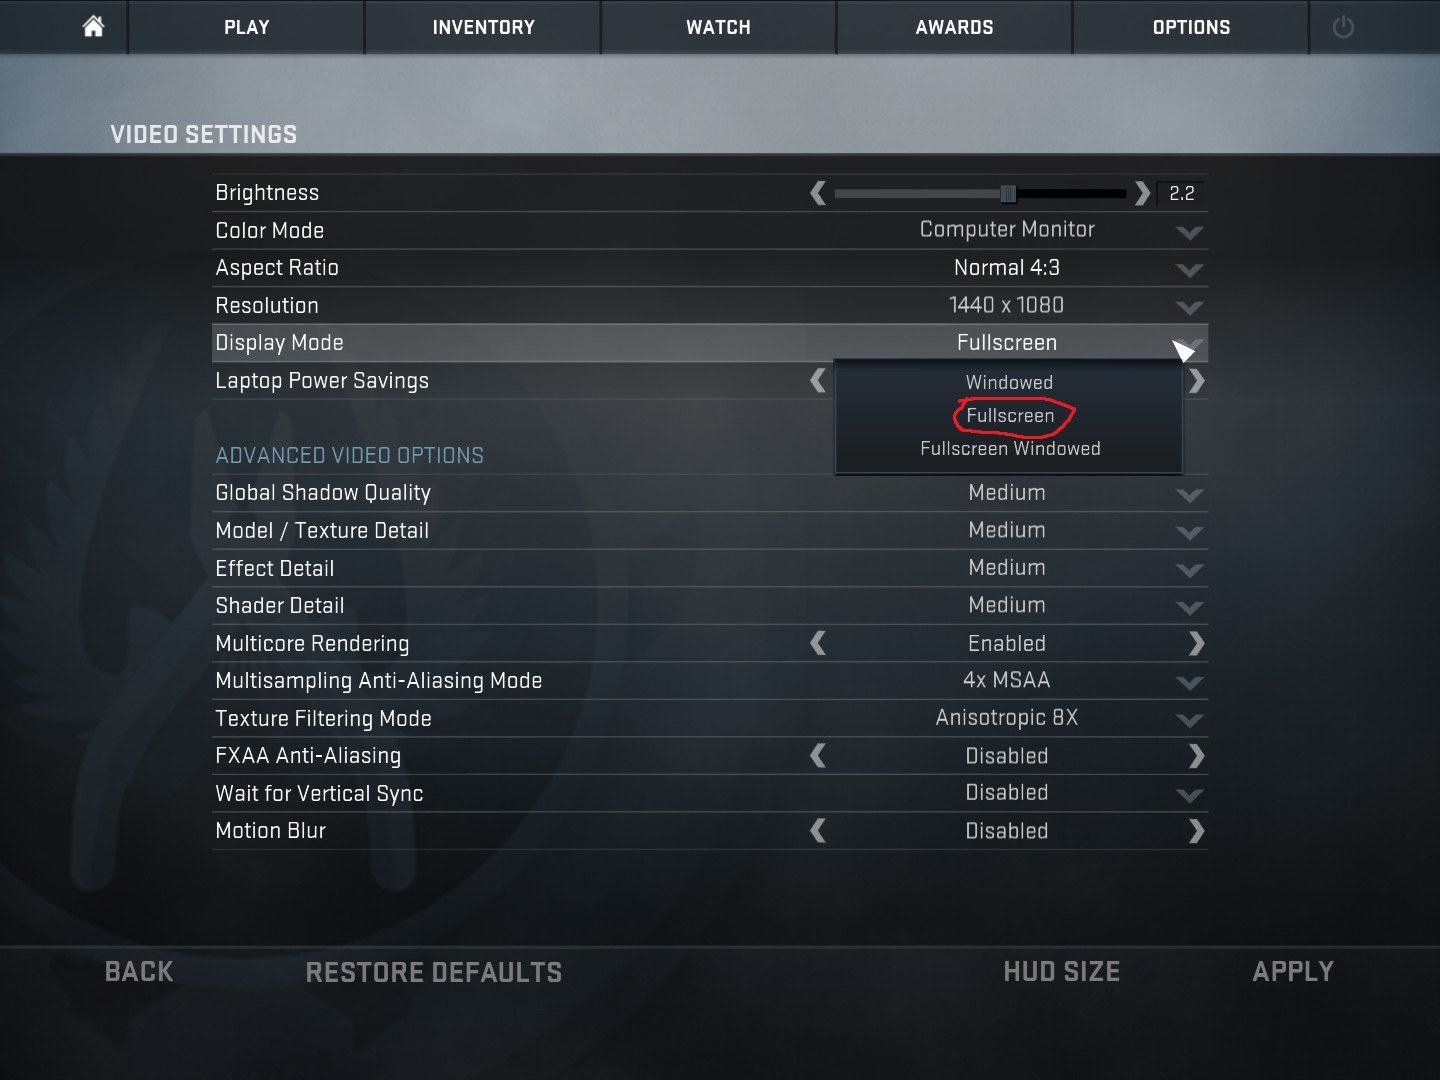Screen dimensions: 1440x1080
Task: Decrease brightness with the left arrow
Action: (818, 193)
